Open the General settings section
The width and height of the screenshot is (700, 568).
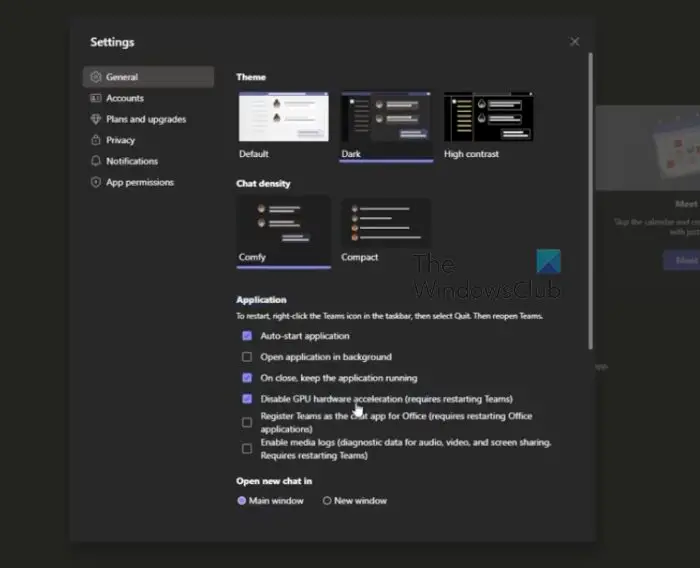pos(148,77)
